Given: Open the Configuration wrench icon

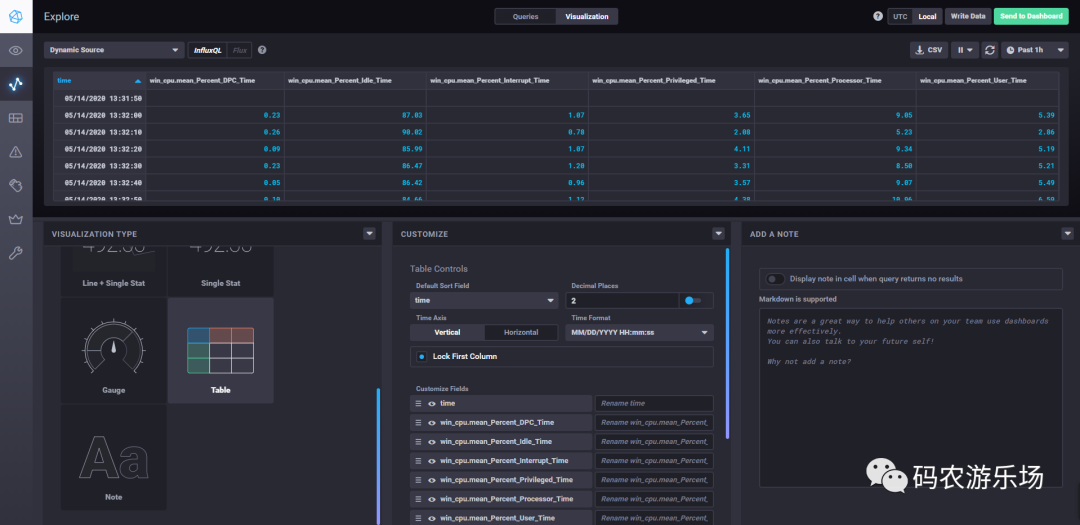Looking at the screenshot, I should point(15,254).
